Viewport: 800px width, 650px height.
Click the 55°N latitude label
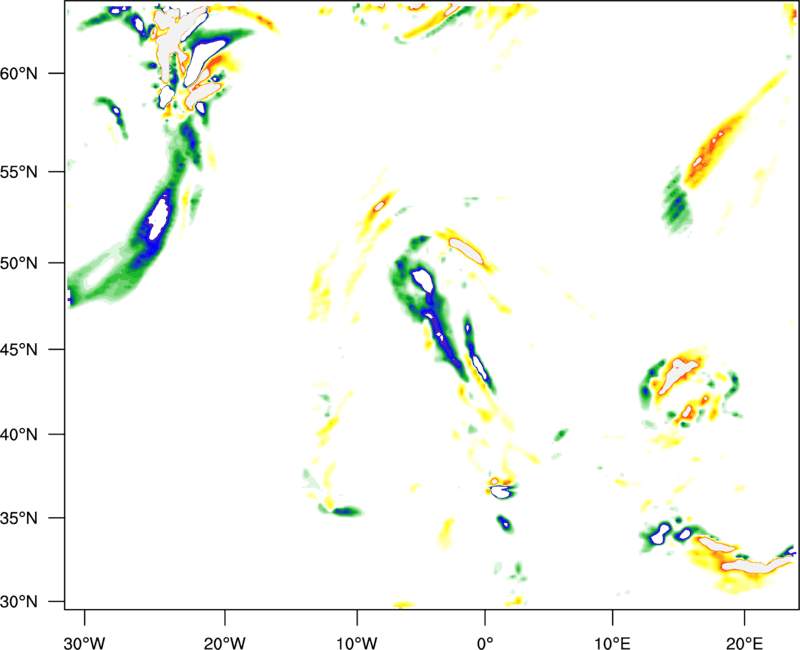(x=19, y=172)
